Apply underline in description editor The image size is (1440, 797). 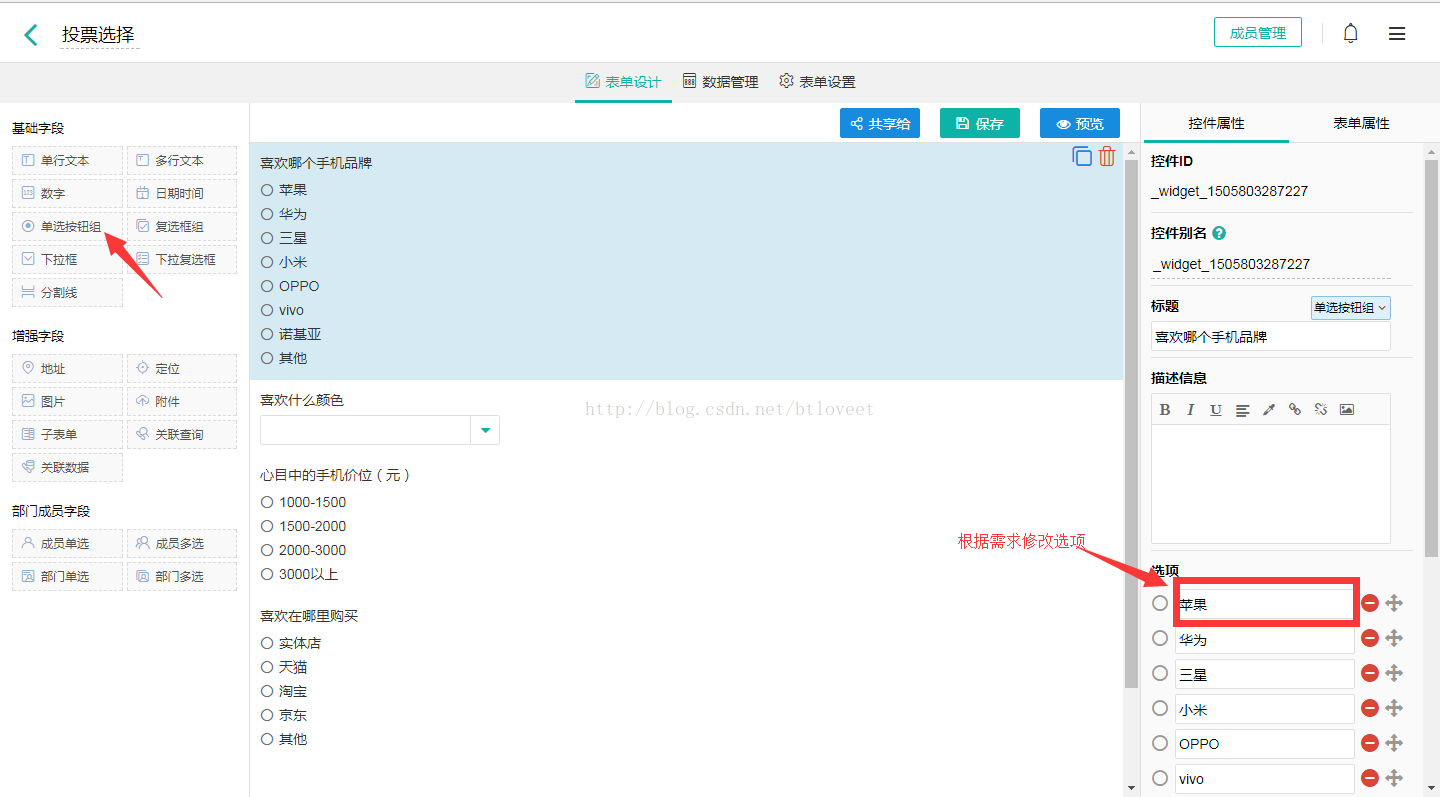pyautogui.click(x=1216, y=409)
